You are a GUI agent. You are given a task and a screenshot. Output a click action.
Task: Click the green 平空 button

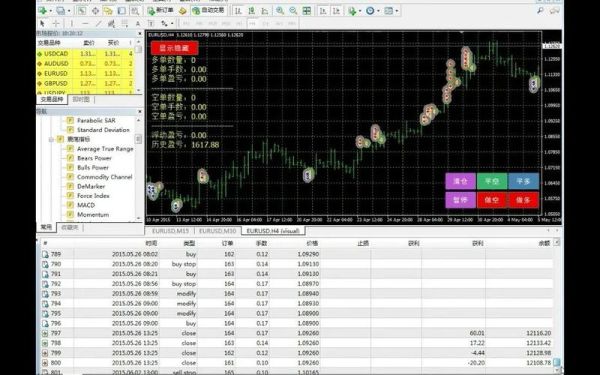(x=492, y=181)
